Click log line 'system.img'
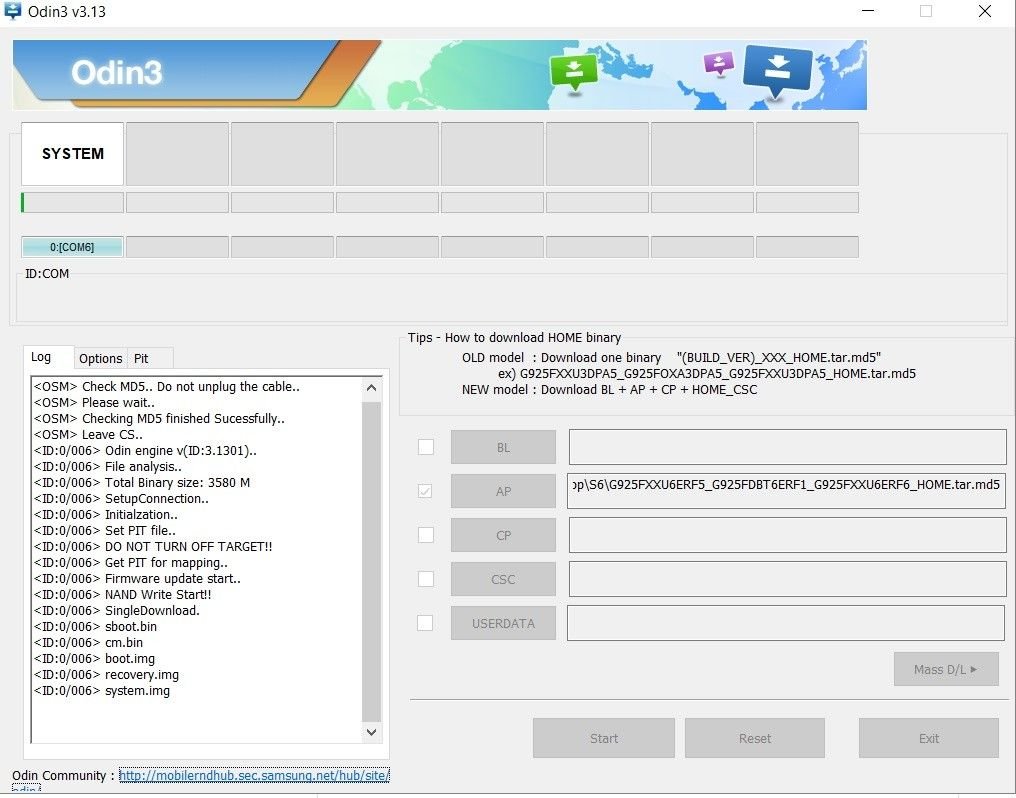1016x798 pixels. [102, 690]
